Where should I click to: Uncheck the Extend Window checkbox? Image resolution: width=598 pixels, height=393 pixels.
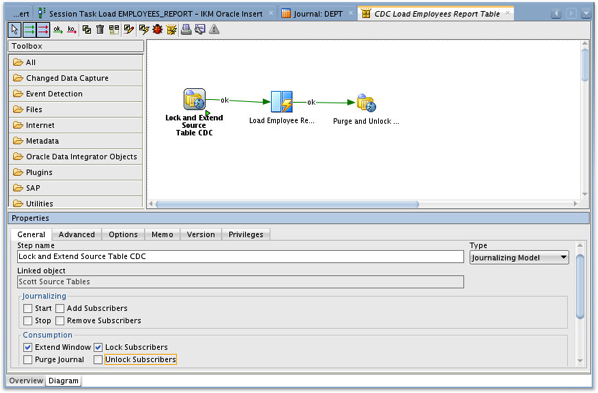pos(27,347)
